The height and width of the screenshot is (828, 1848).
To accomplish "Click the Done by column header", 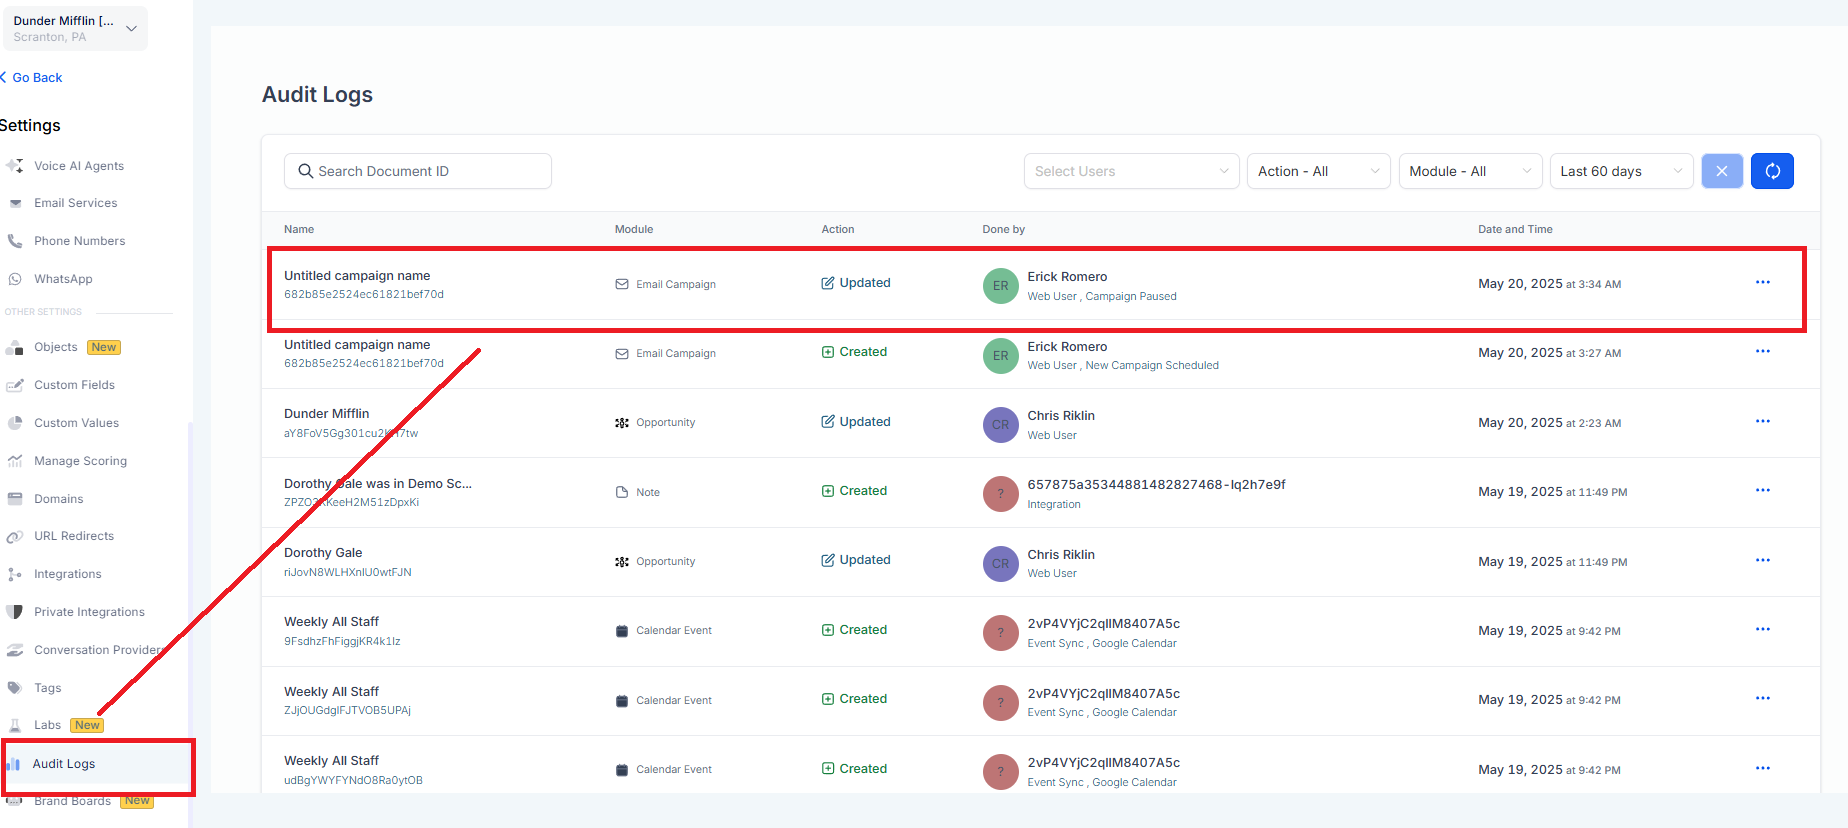I will tap(1003, 229).
